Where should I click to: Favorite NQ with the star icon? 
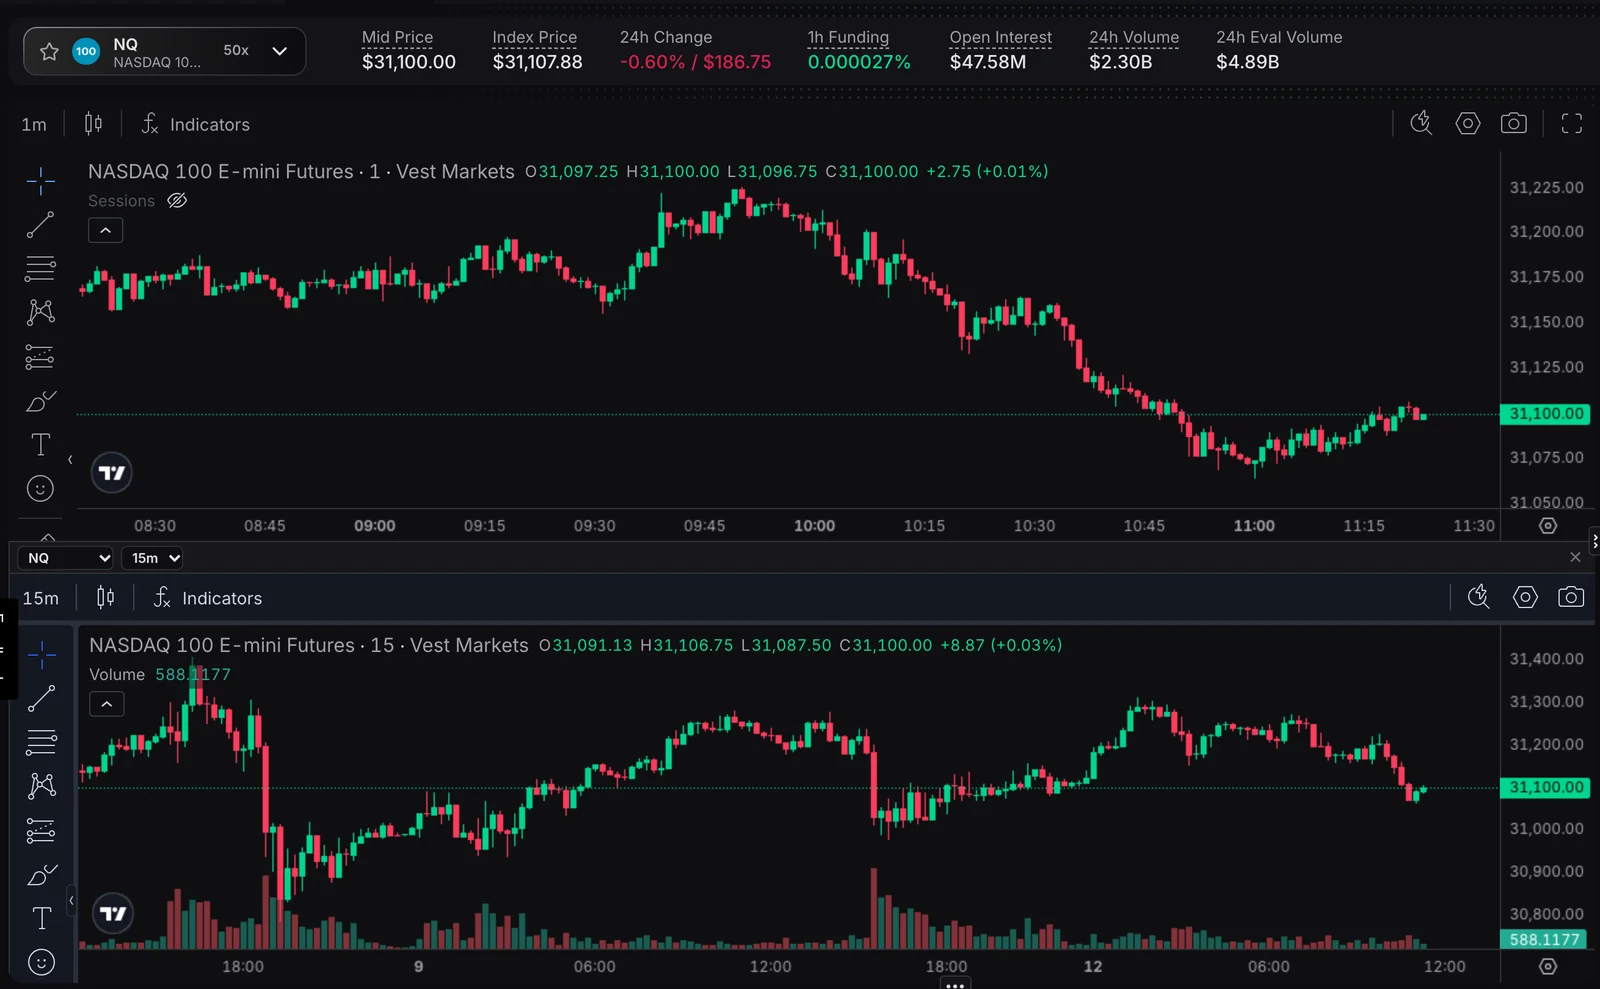pyautogui.click(x=49, y=51)
